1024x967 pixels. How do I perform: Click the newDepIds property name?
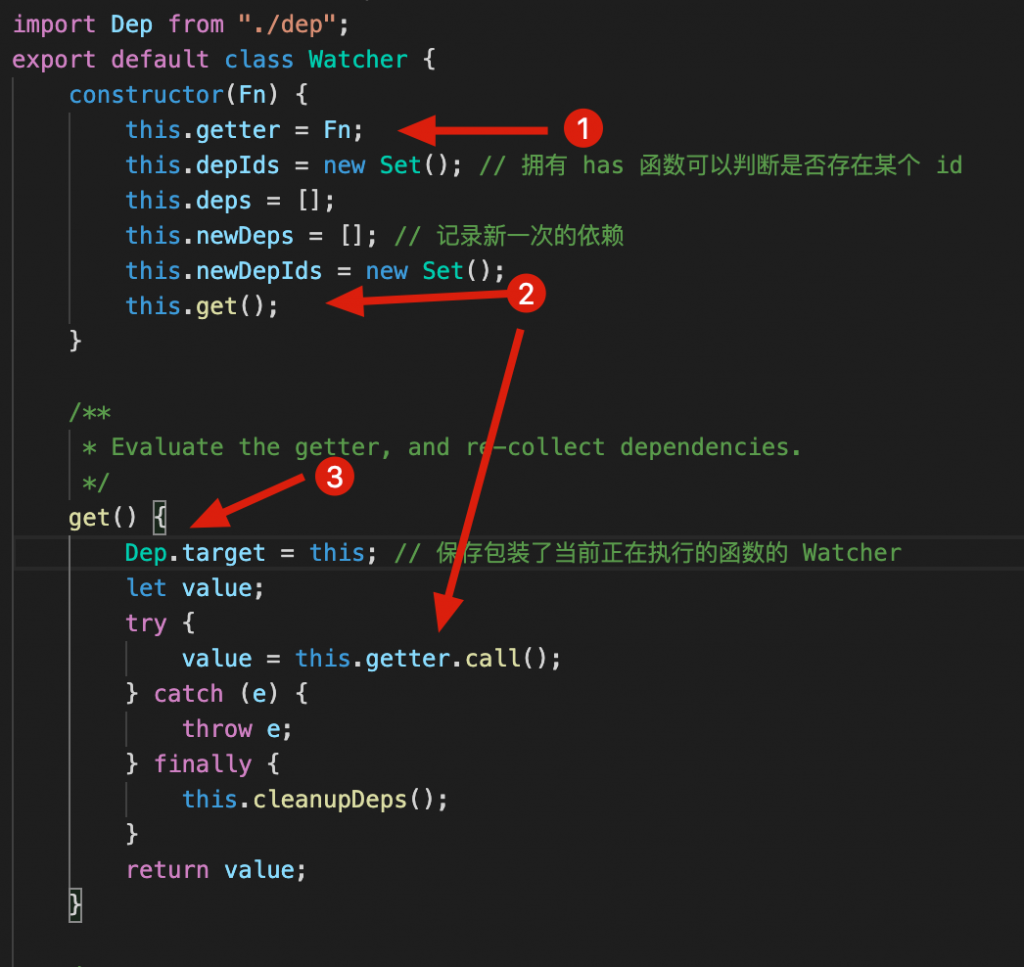click(x=259, y=271)
